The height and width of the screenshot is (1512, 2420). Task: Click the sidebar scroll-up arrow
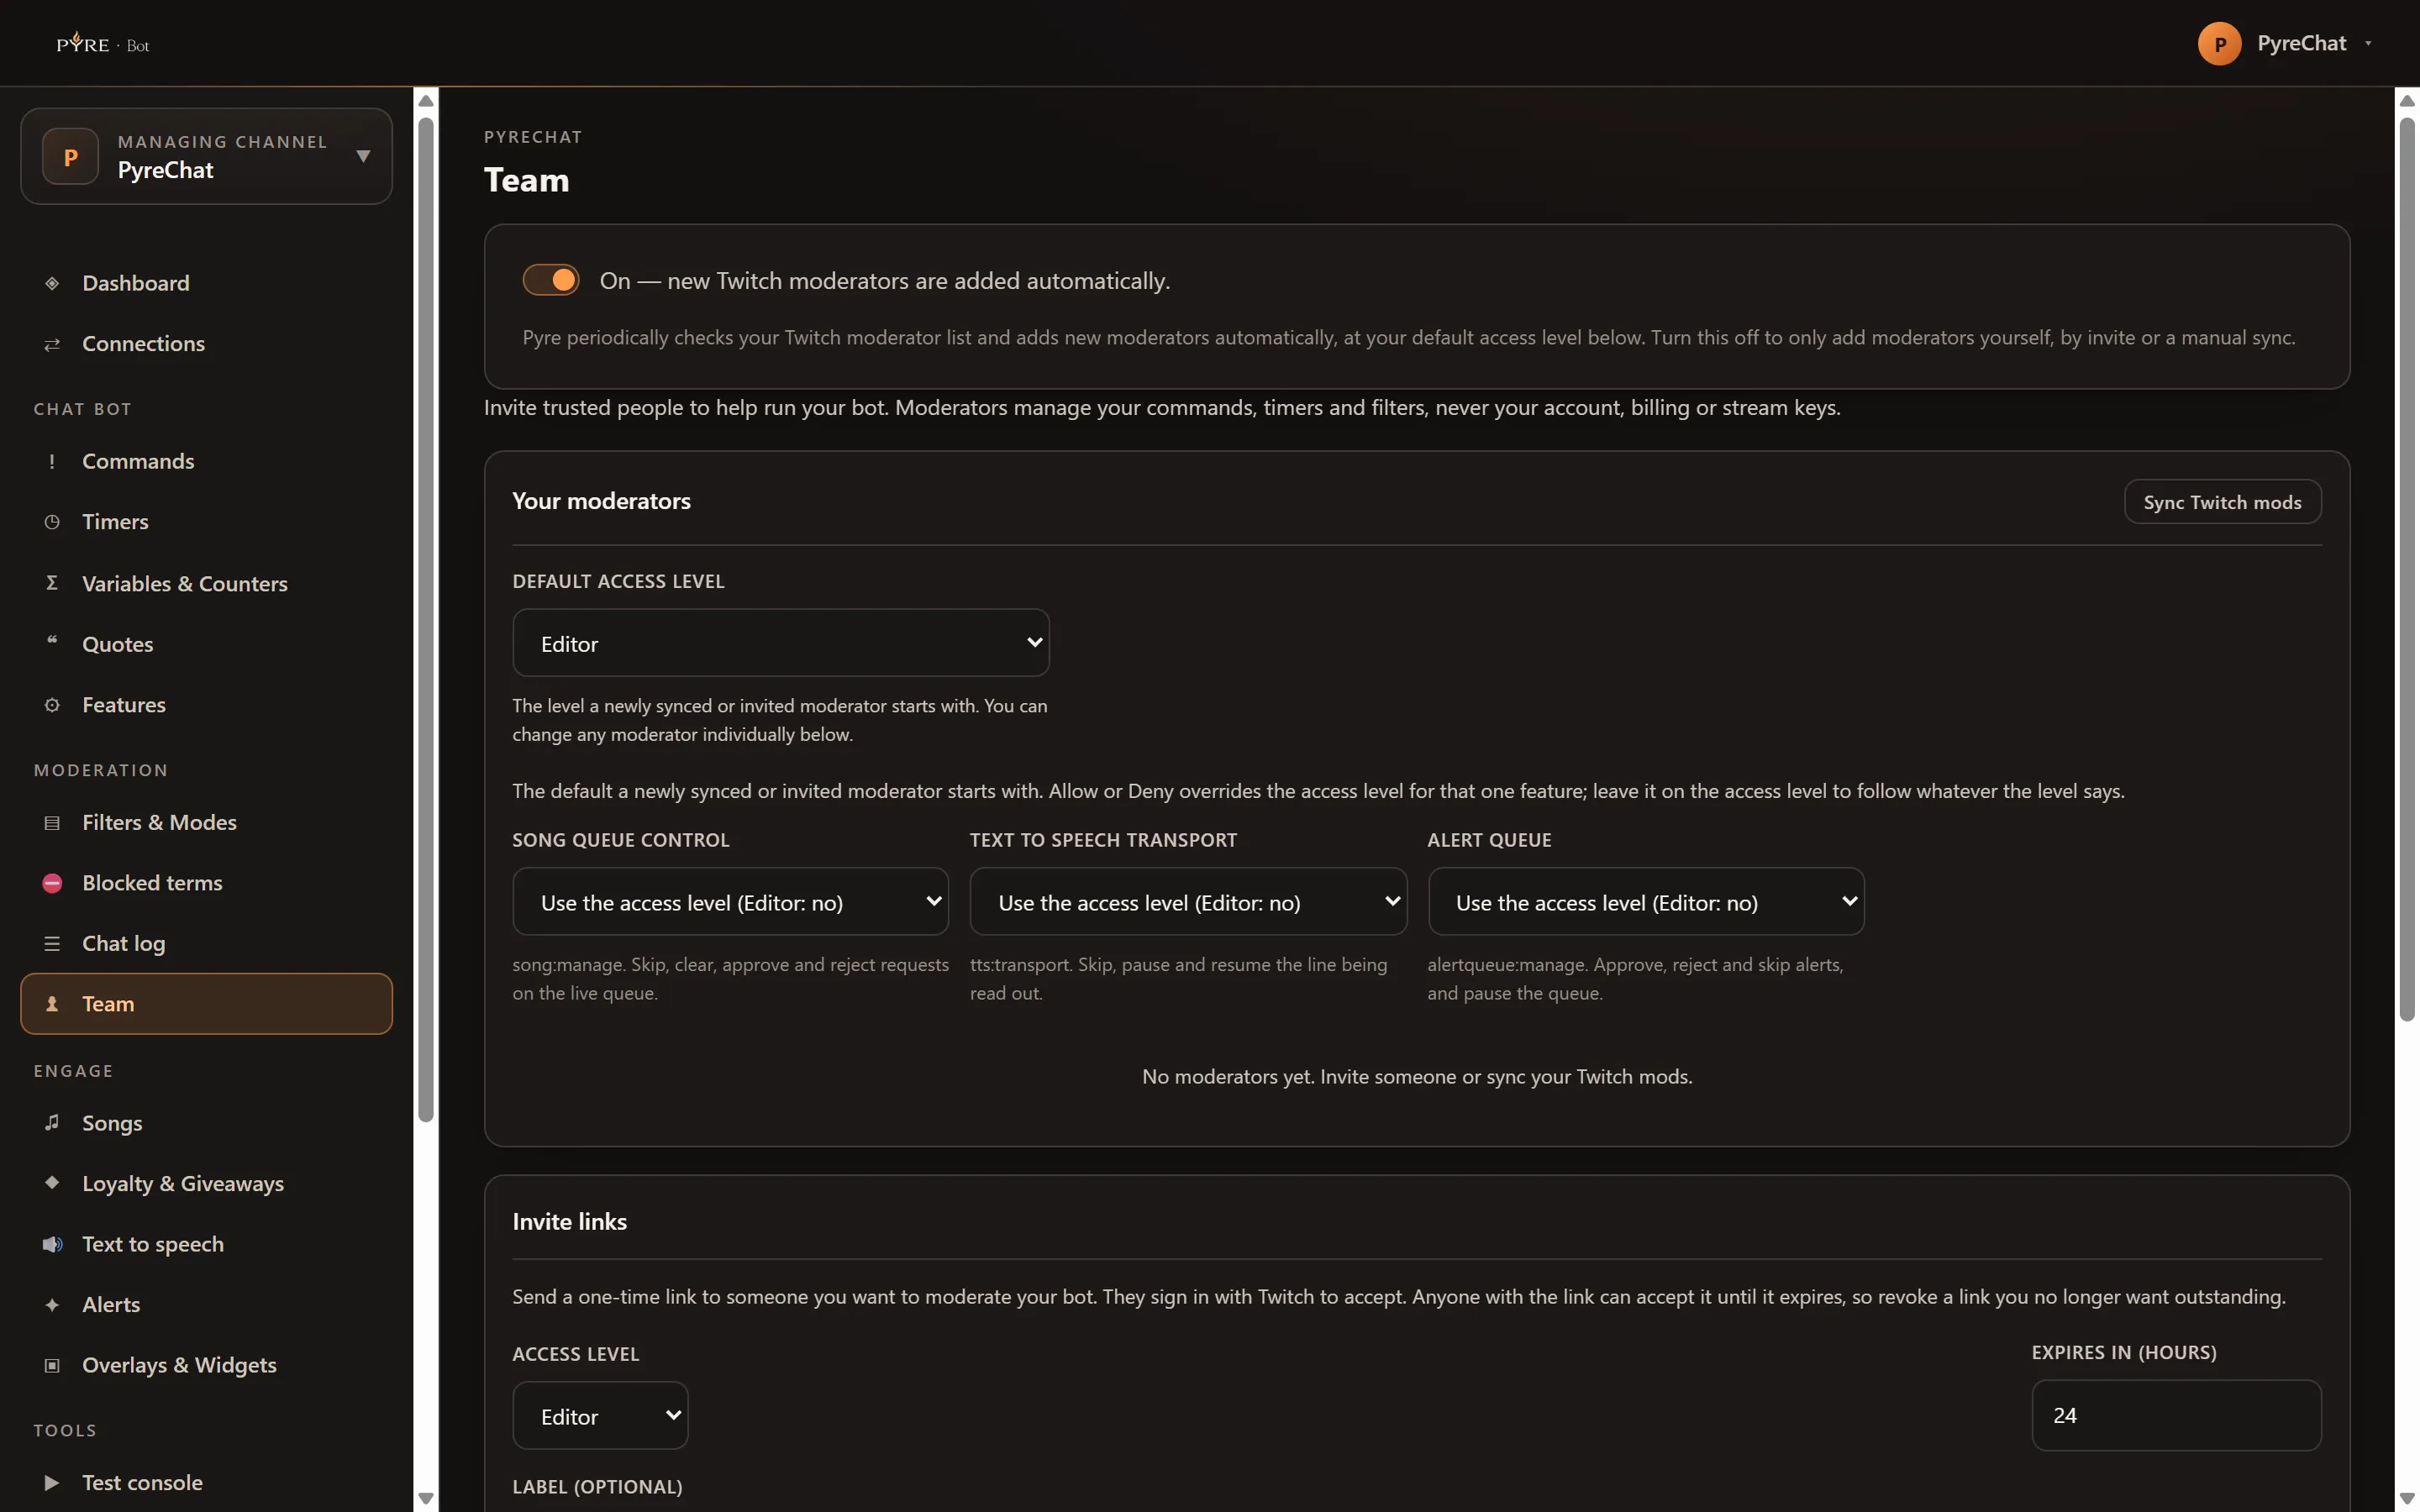[426, 101]
